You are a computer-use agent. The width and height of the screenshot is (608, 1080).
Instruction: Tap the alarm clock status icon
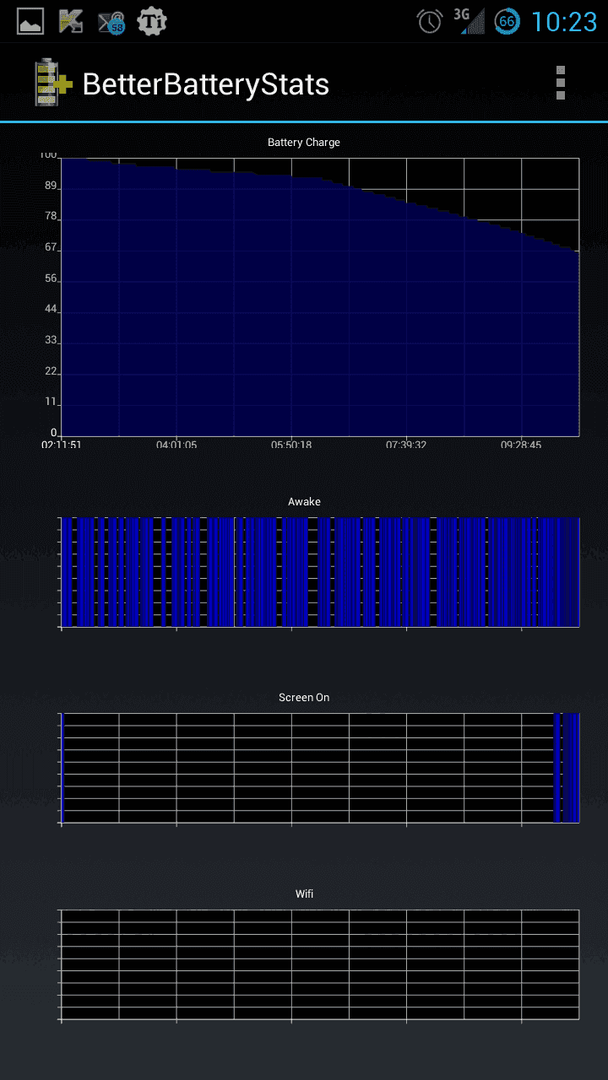430,22
